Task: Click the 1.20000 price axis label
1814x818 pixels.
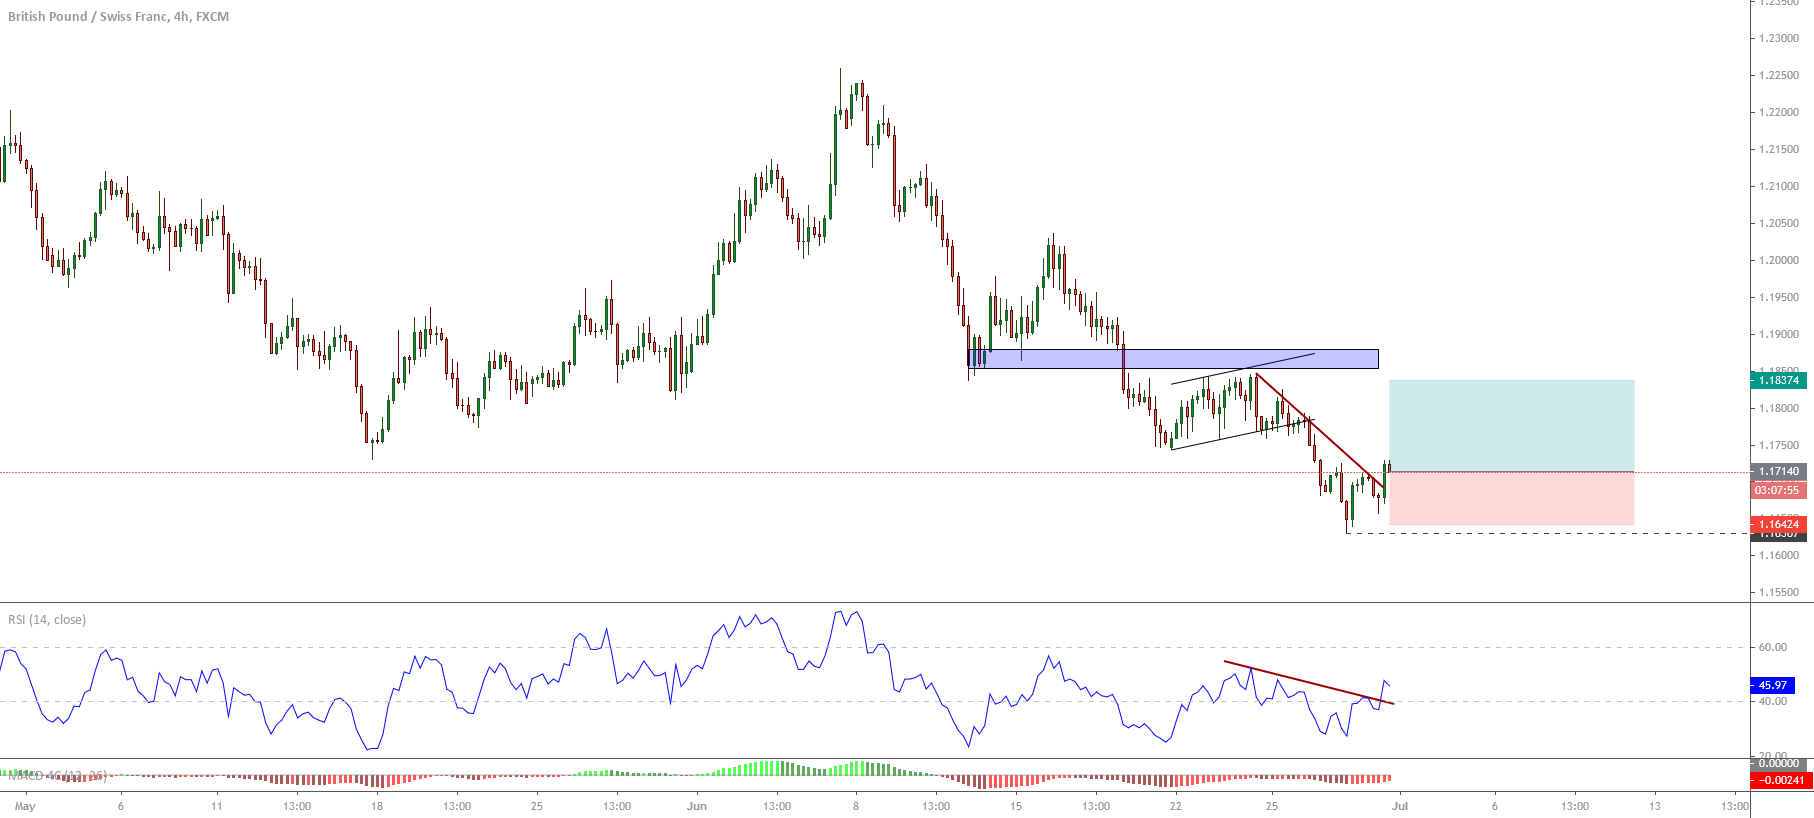Action: 1779,260
